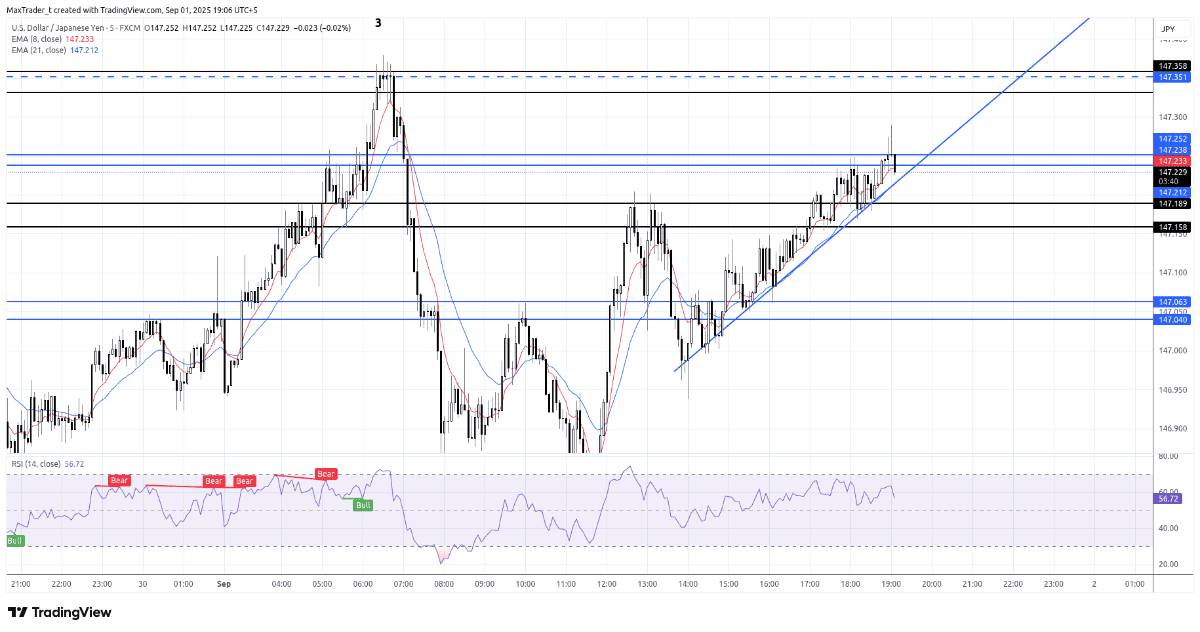Open the RSI (14, close) indicator legend
This screenshot has width=1200, height=632.
[38, 464]
